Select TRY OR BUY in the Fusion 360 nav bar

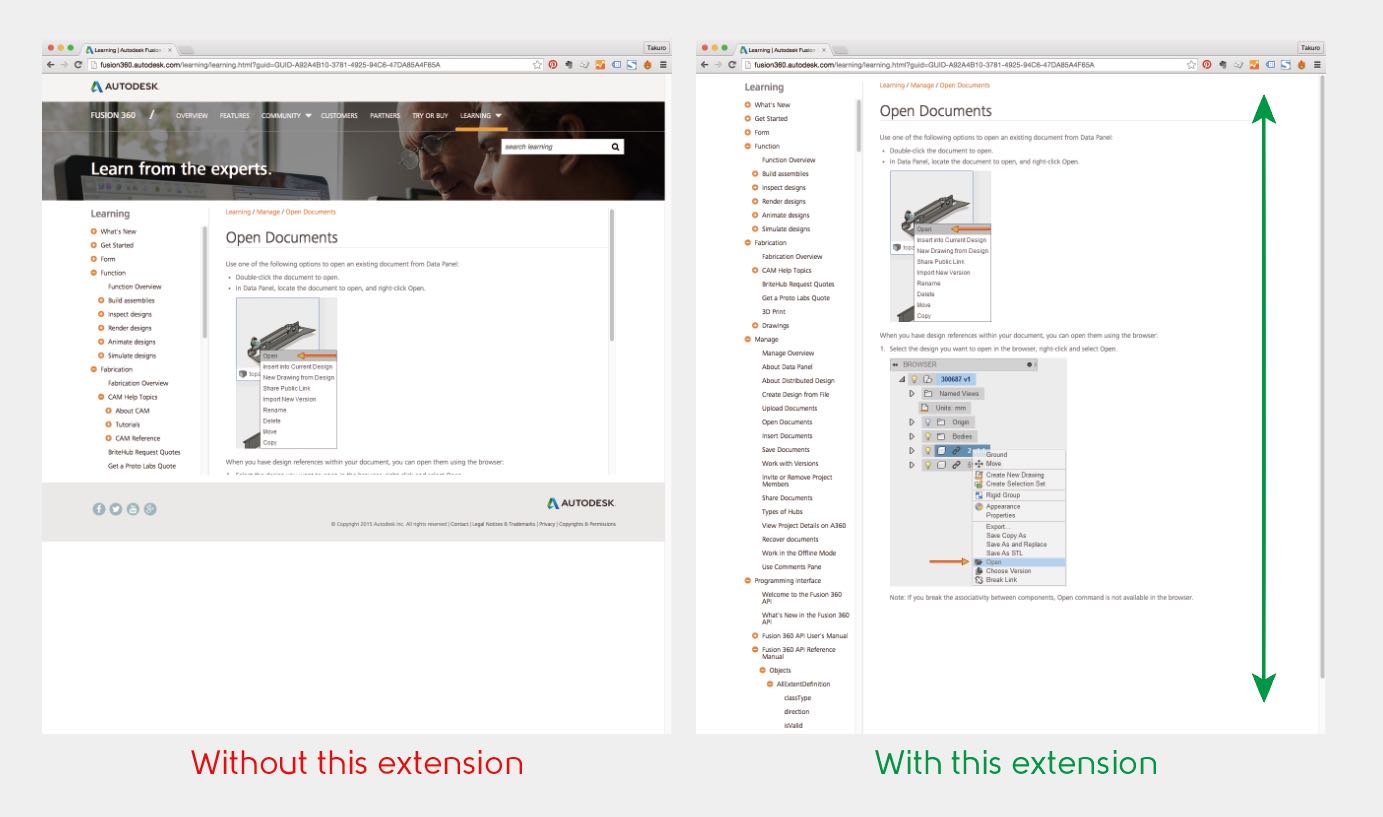coord(430,116)
